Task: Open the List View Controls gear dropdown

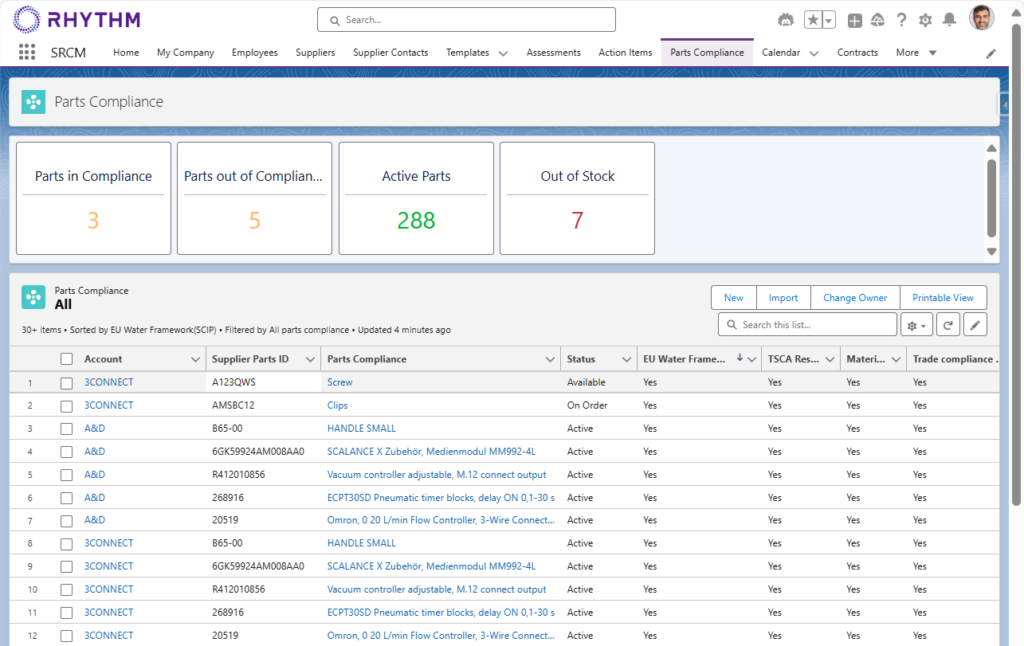Action: pyautogui.click(x=916, y=325)
